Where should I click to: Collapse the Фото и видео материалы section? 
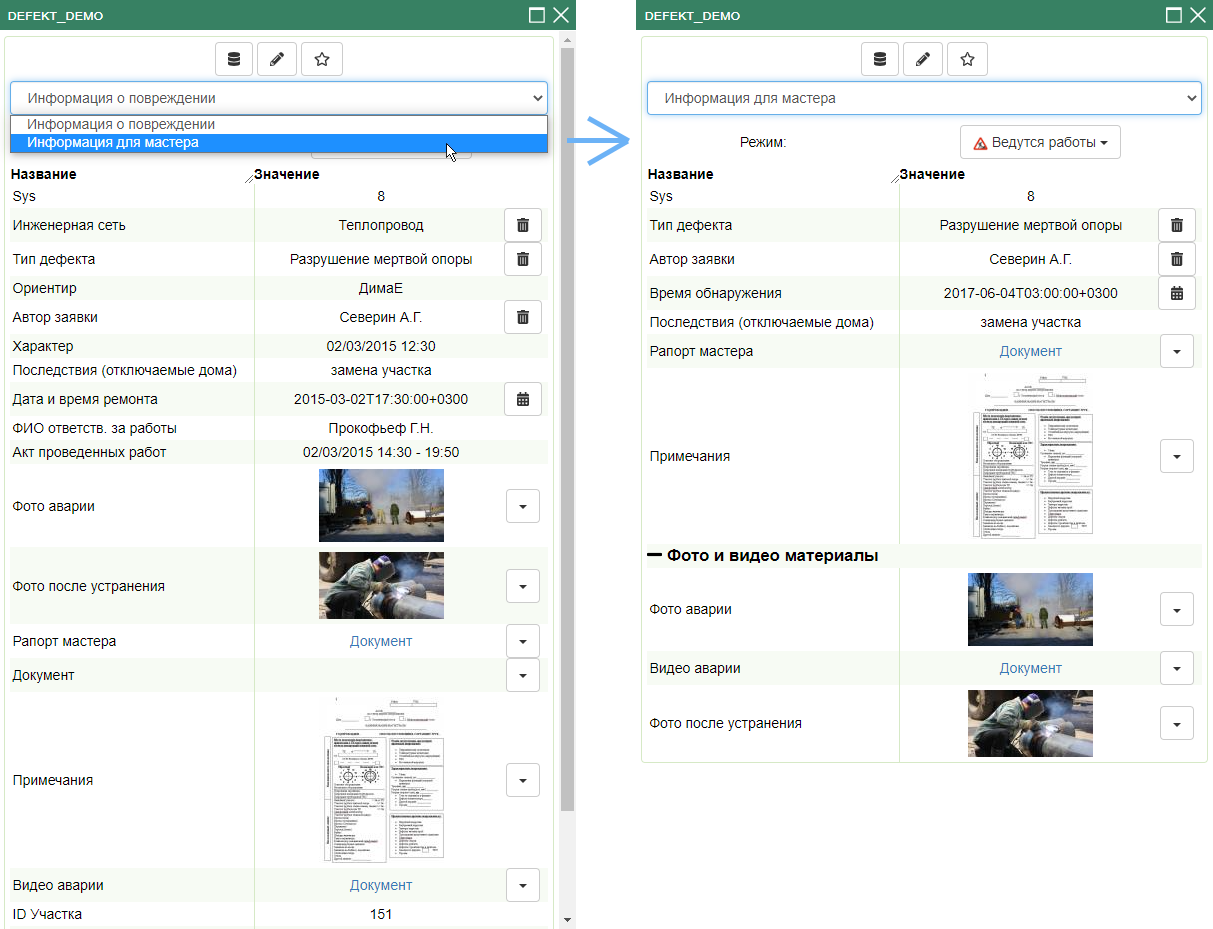pos(655,555)
